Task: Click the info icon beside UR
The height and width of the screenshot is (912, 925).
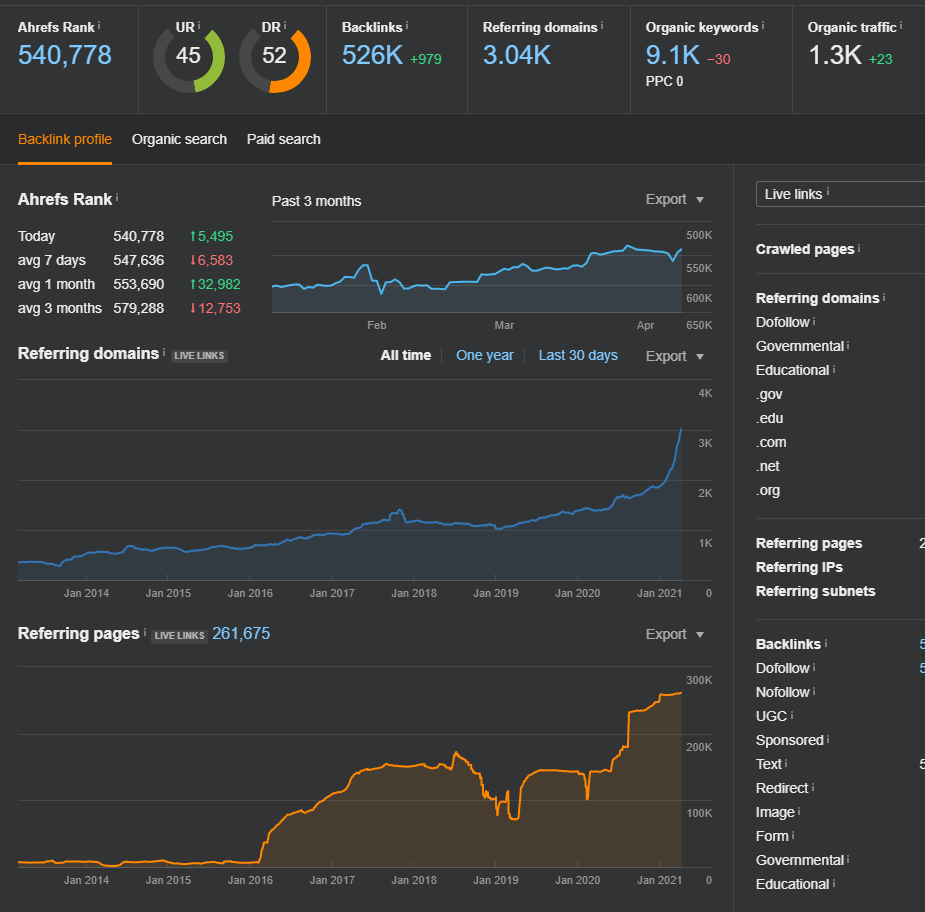Action: pyautogui.click(x=199, y=26)
